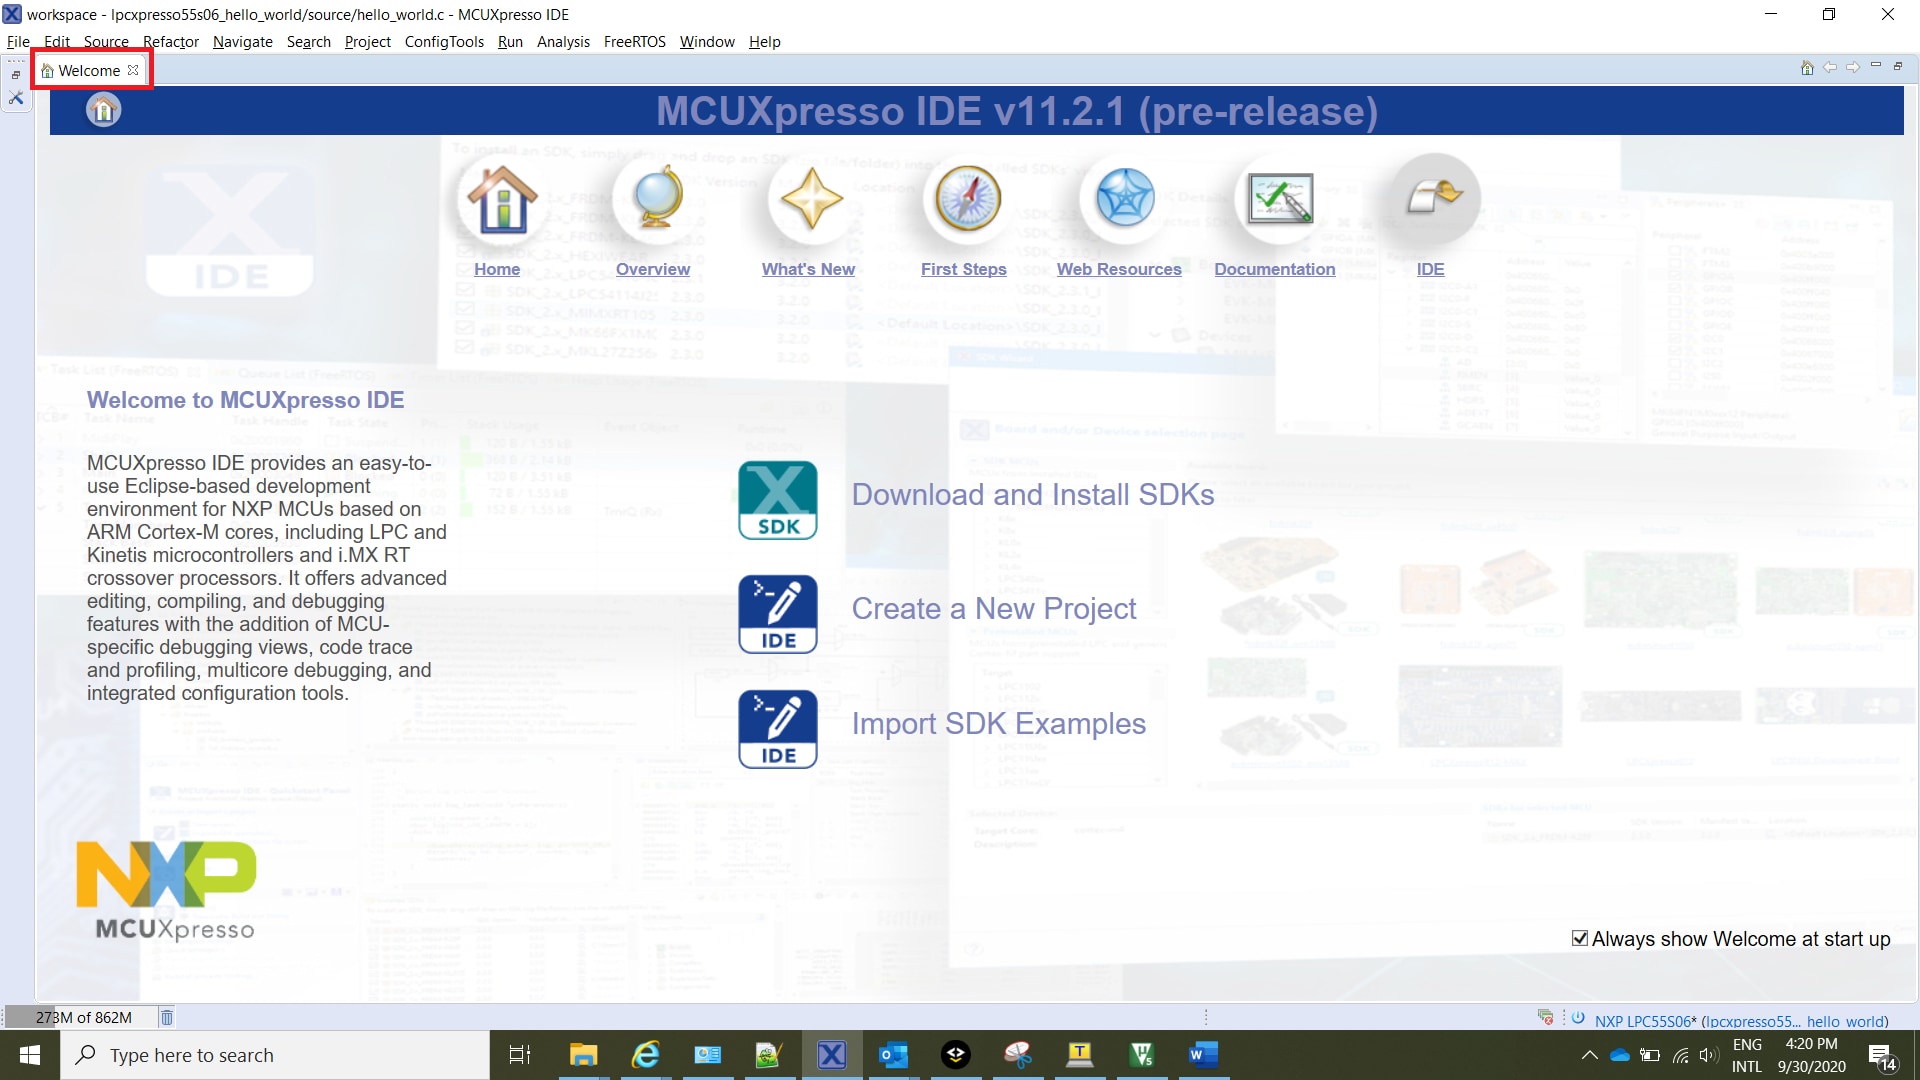The image size is (1920, 1080).
Task: Click the SDK download icon
Action: point(778,500)
